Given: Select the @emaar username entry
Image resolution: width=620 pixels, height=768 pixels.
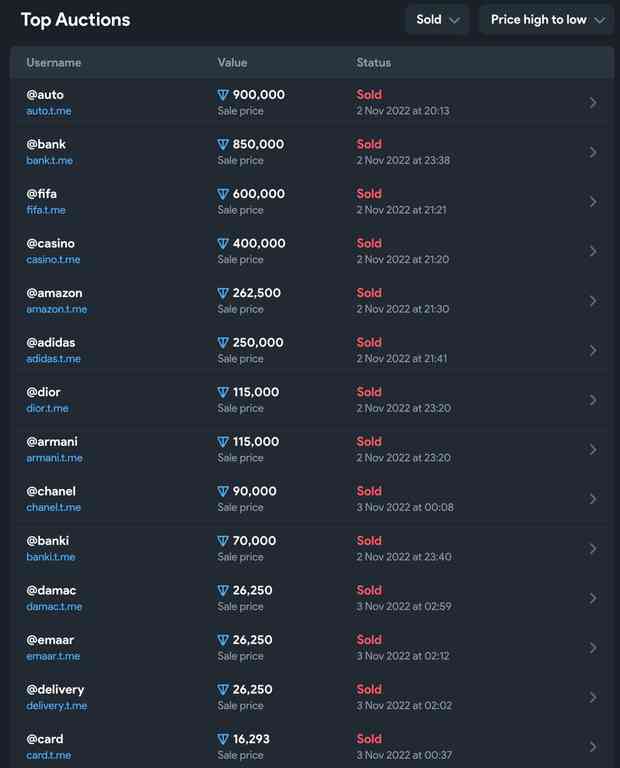Looking at the screenshot, I should coord(50,640).
